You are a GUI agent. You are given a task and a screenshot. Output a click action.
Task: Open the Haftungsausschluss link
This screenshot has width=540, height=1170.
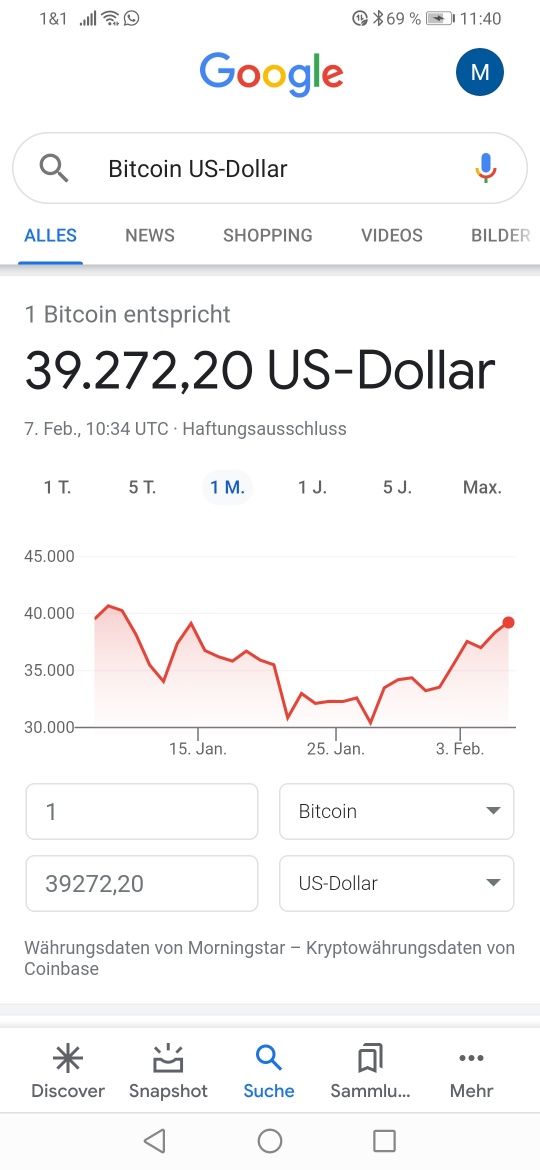pos(265,429)
